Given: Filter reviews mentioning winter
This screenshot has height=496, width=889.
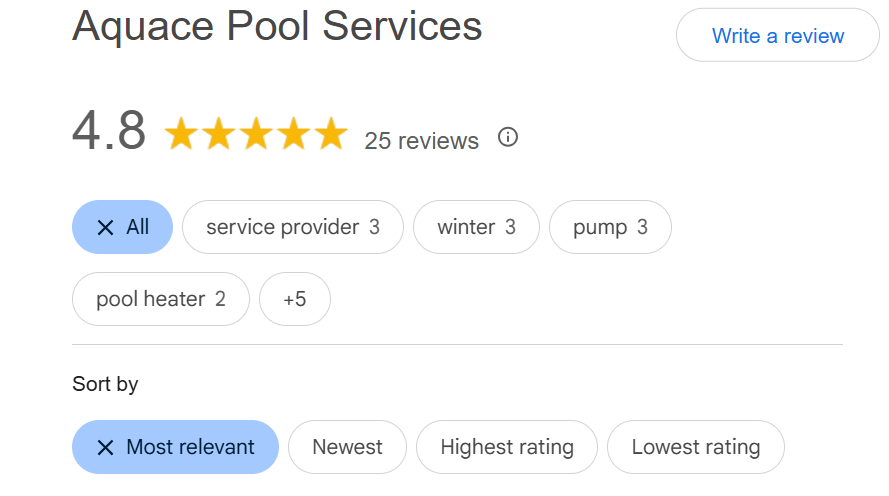Looking at the screenshot, I should [476, 227].
